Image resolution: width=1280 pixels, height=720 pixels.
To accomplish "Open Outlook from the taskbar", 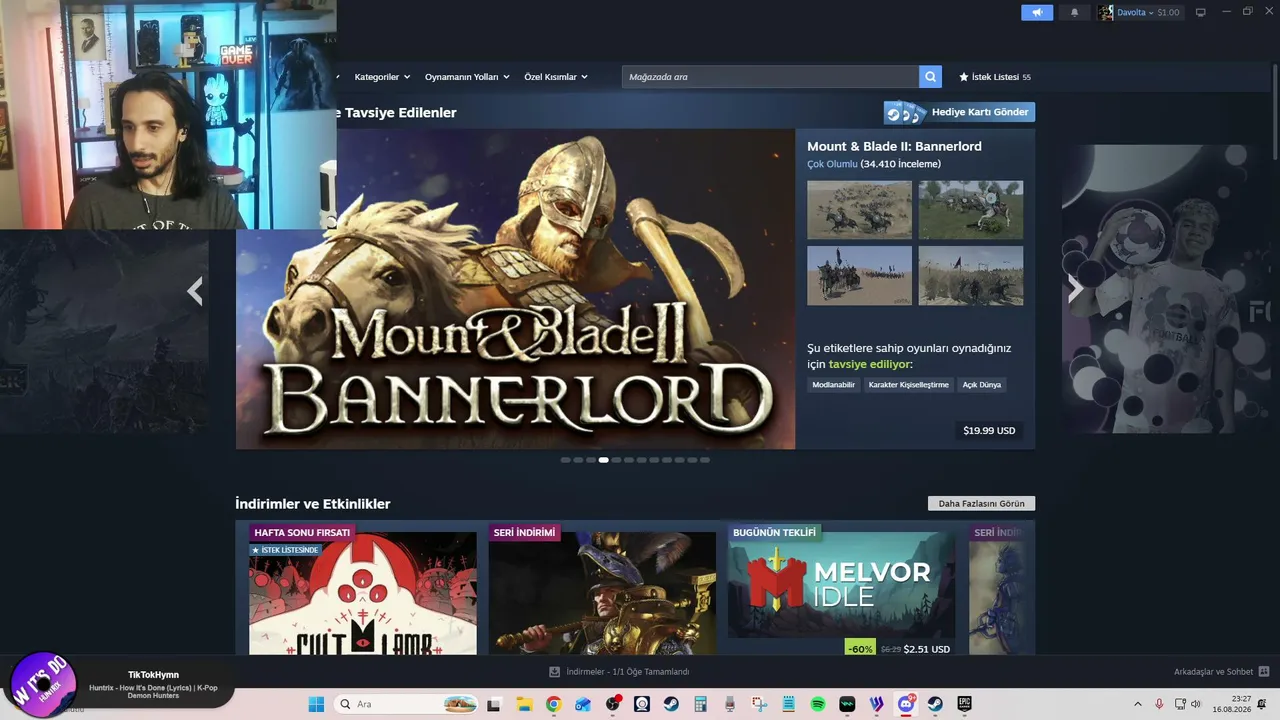I will point(583,704).
